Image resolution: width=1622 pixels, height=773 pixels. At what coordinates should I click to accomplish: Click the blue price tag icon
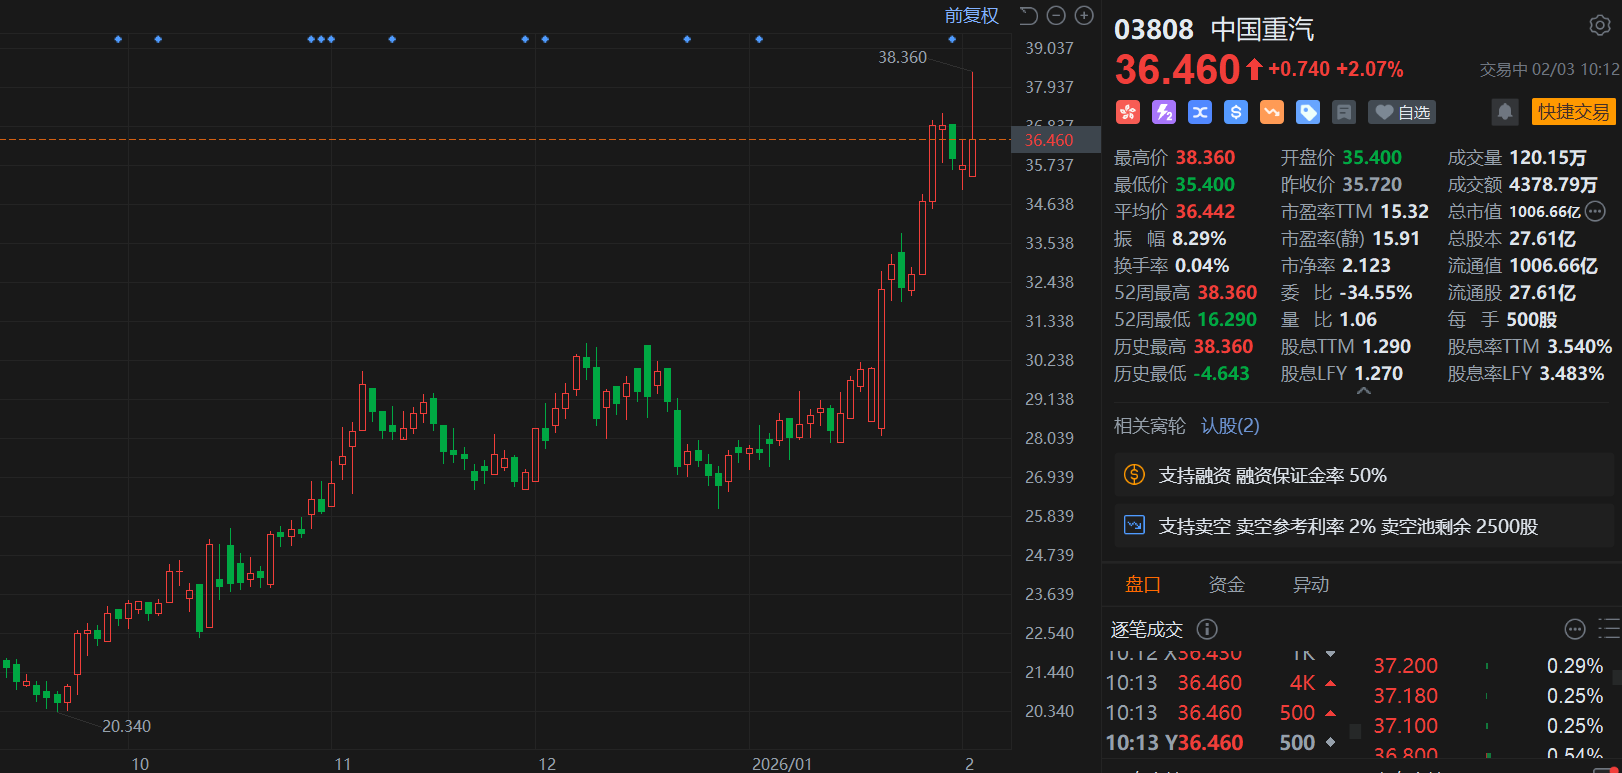1308,112
